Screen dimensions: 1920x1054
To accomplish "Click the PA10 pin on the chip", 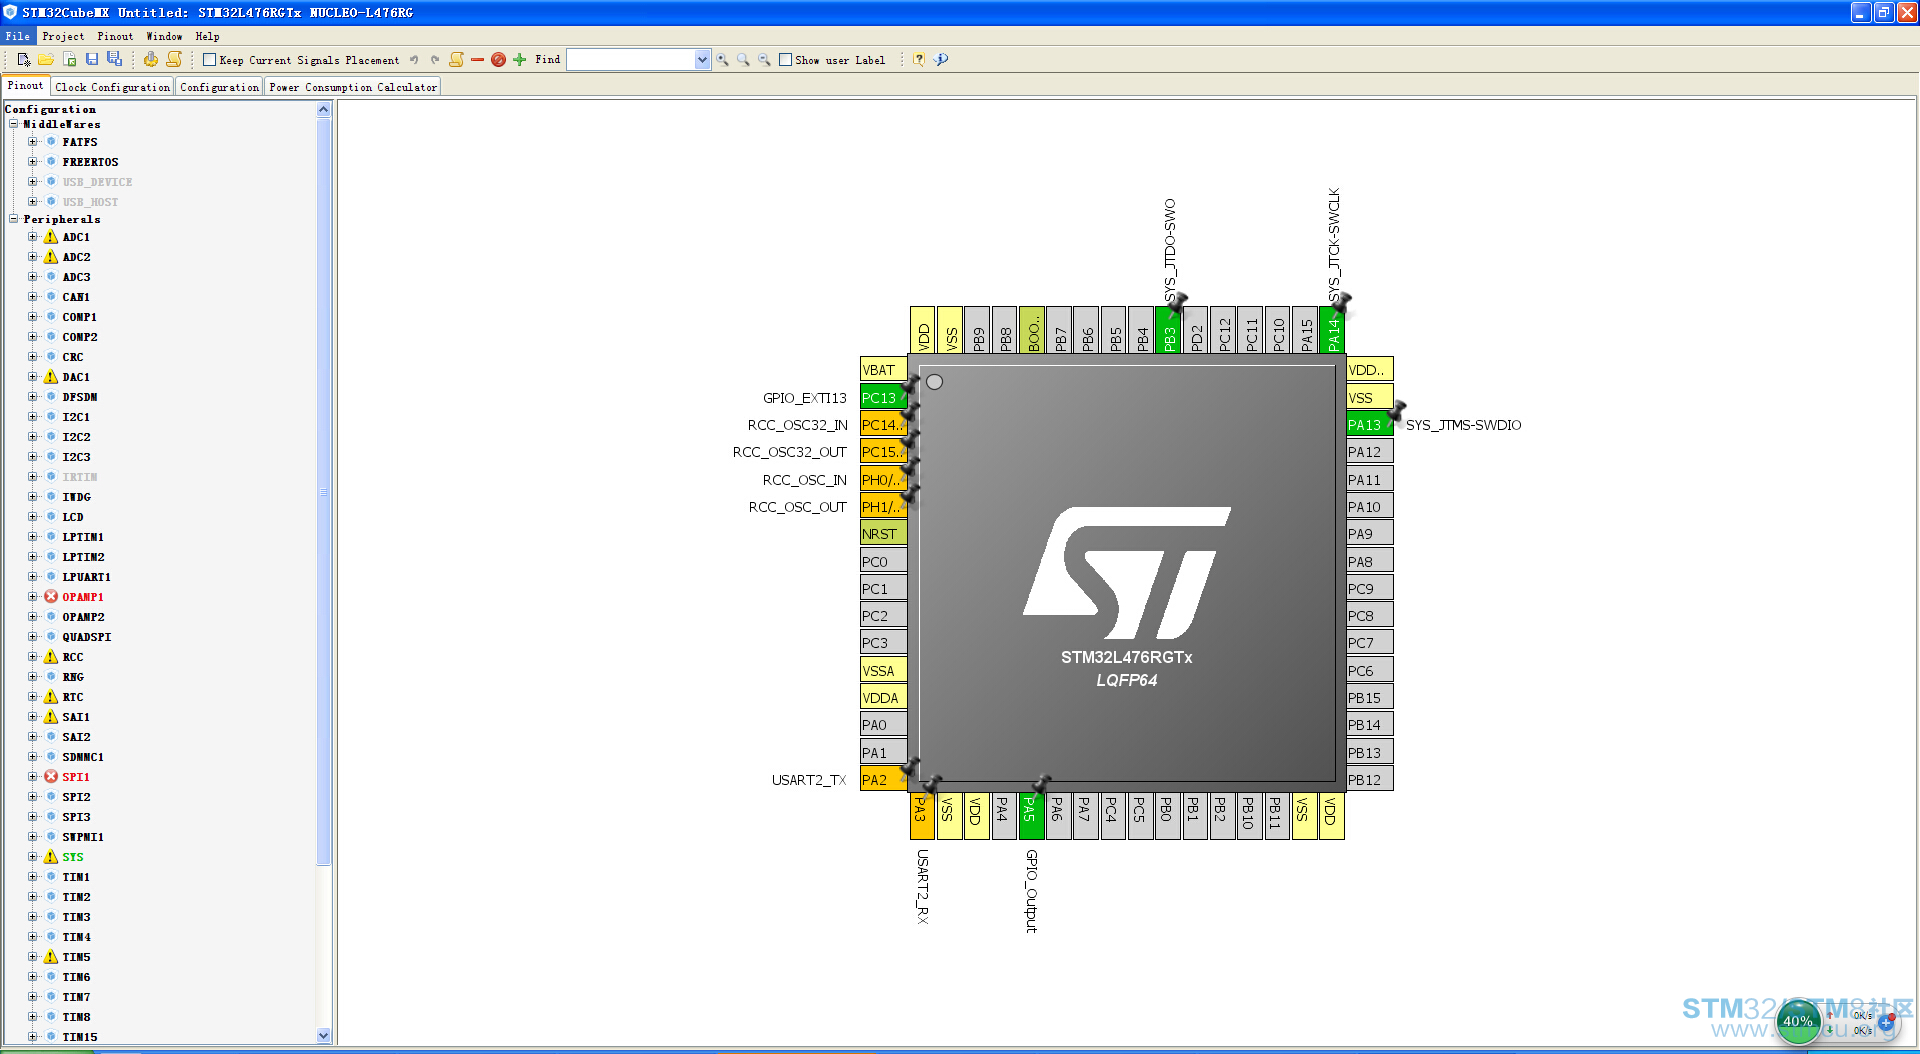I will 1370,507.
